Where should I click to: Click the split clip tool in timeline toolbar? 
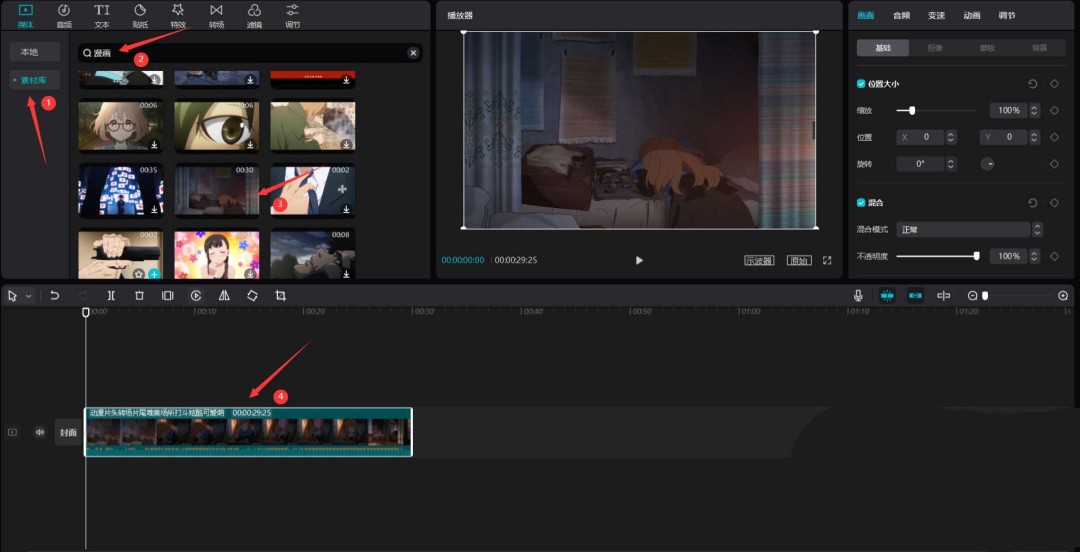111,296
